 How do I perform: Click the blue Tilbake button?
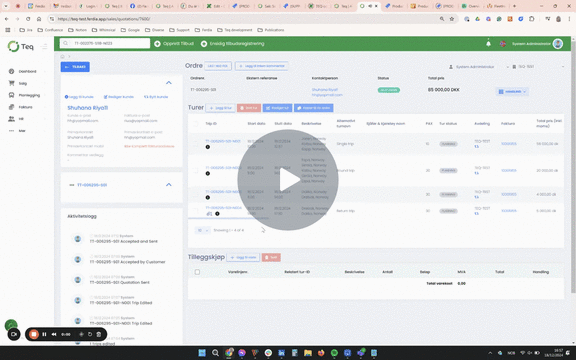[75, 67]
